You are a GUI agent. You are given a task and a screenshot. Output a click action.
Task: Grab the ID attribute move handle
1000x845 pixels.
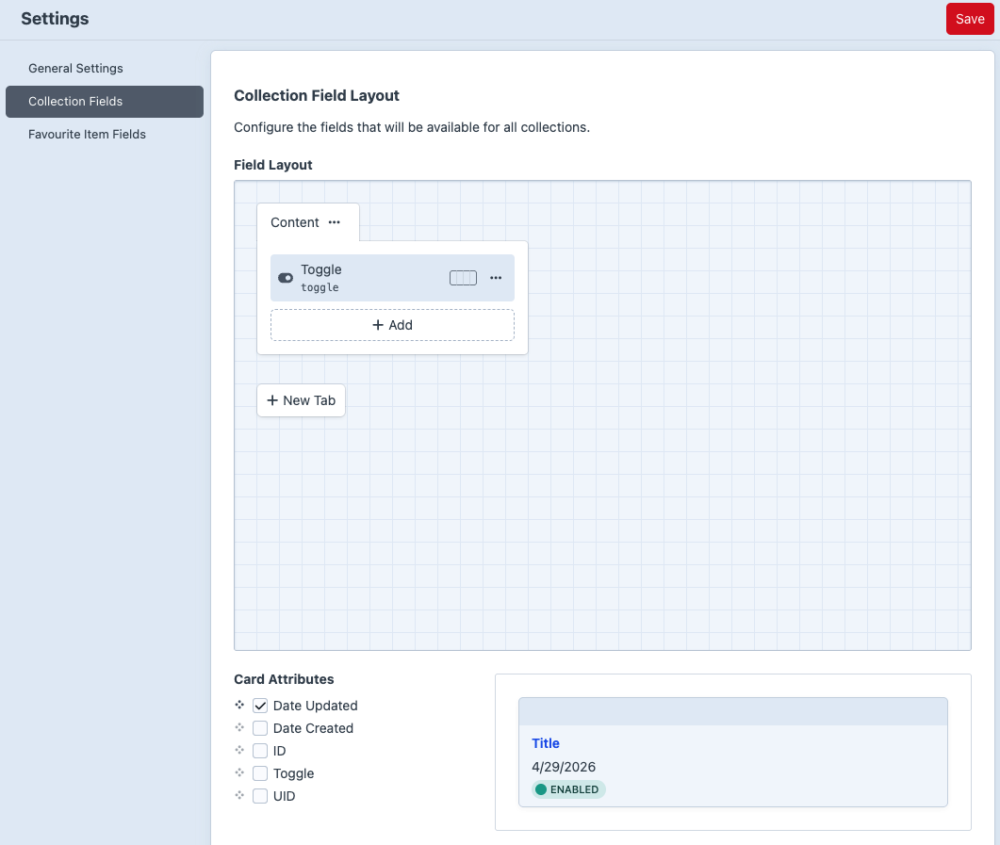pyautogui.click(x=240, y=750)
